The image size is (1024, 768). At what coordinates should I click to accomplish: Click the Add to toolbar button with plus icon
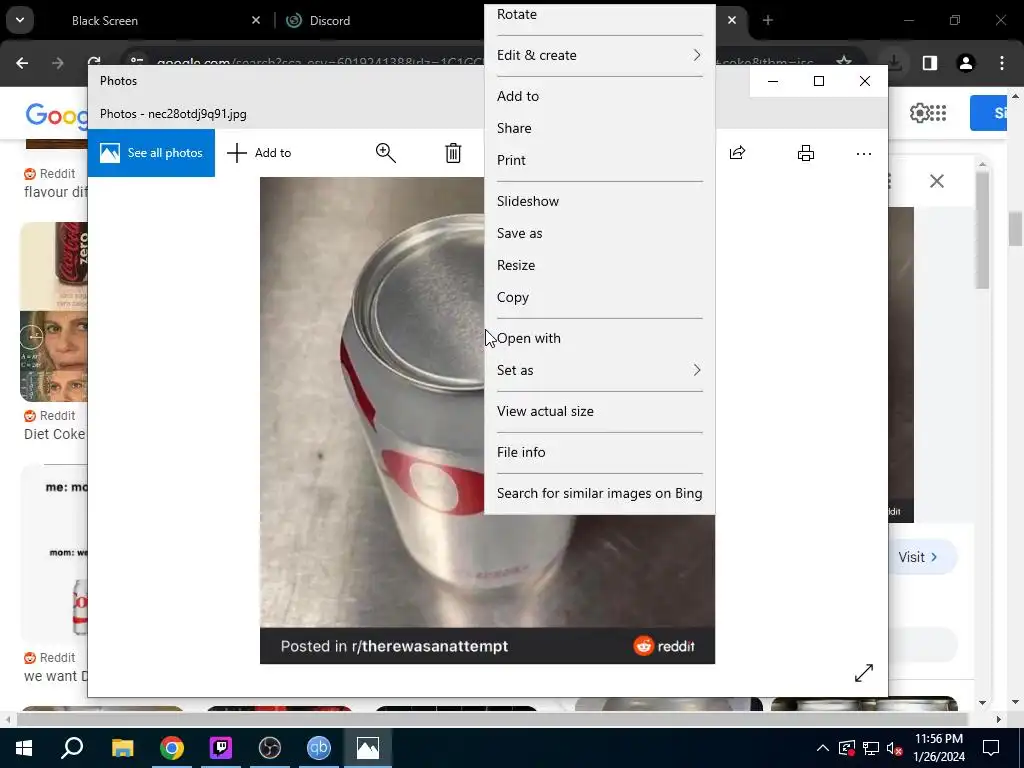point(259,153)
